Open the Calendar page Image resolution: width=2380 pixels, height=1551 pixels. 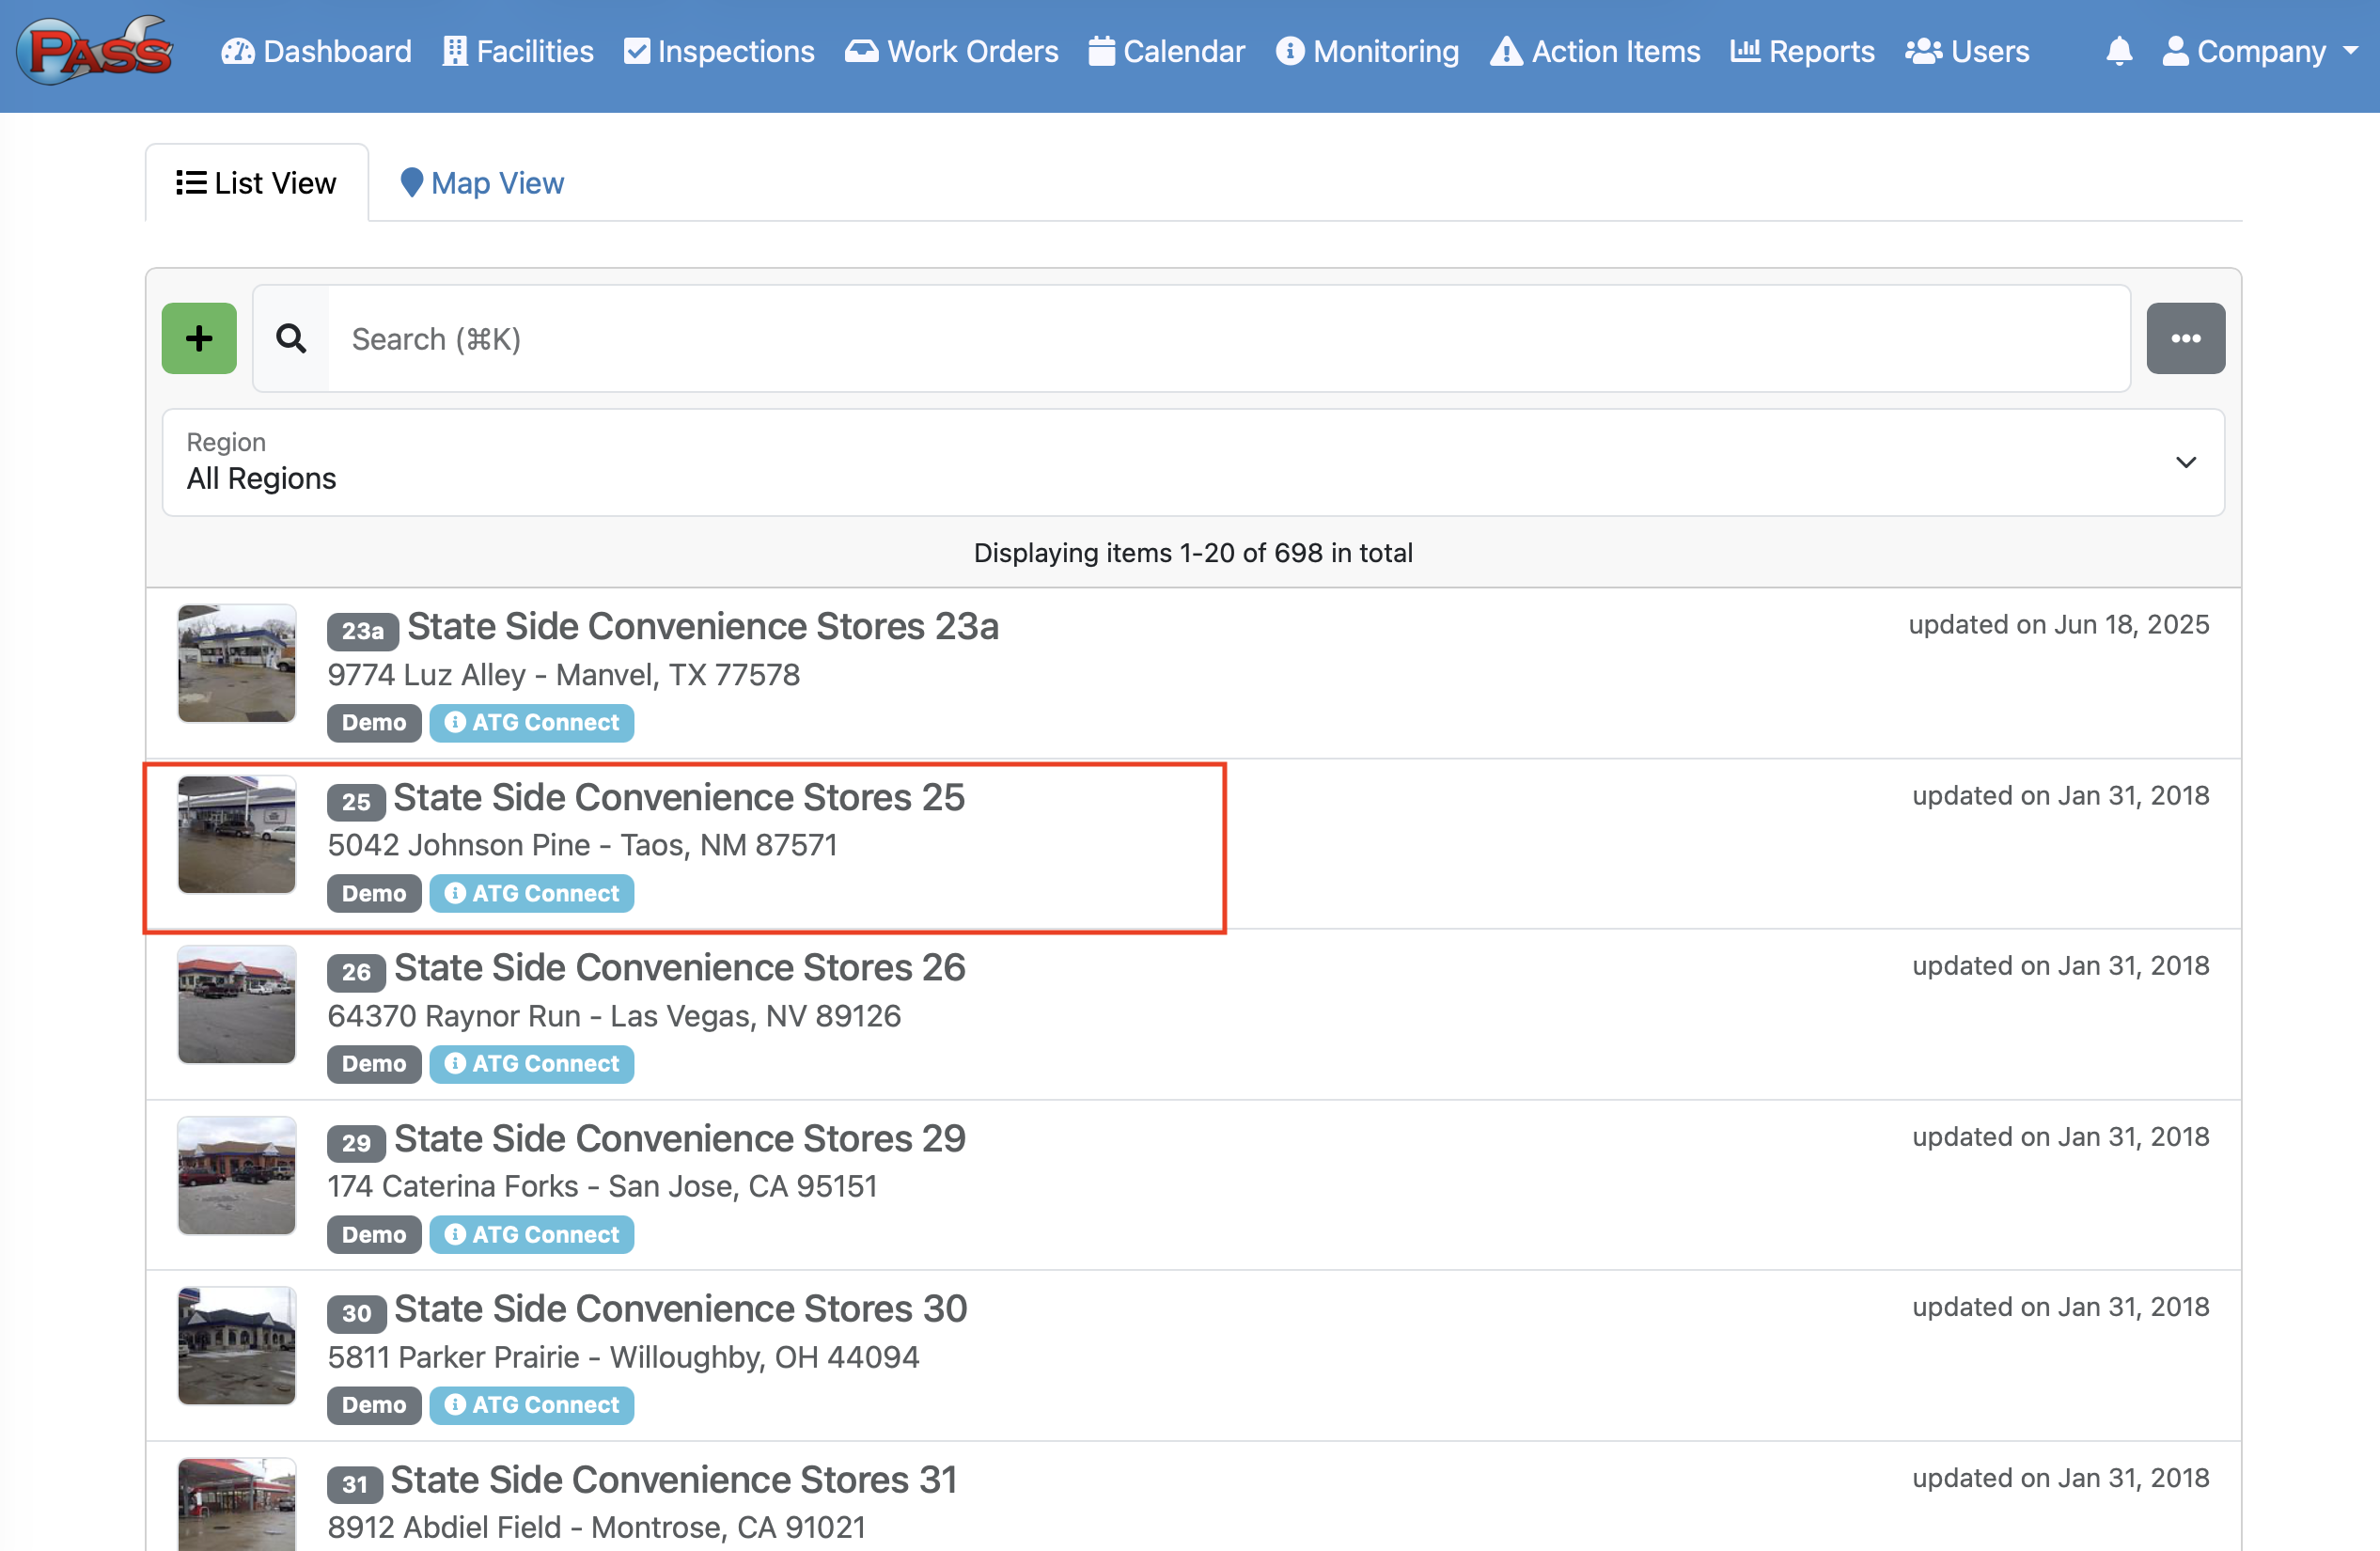(1166, 52)
